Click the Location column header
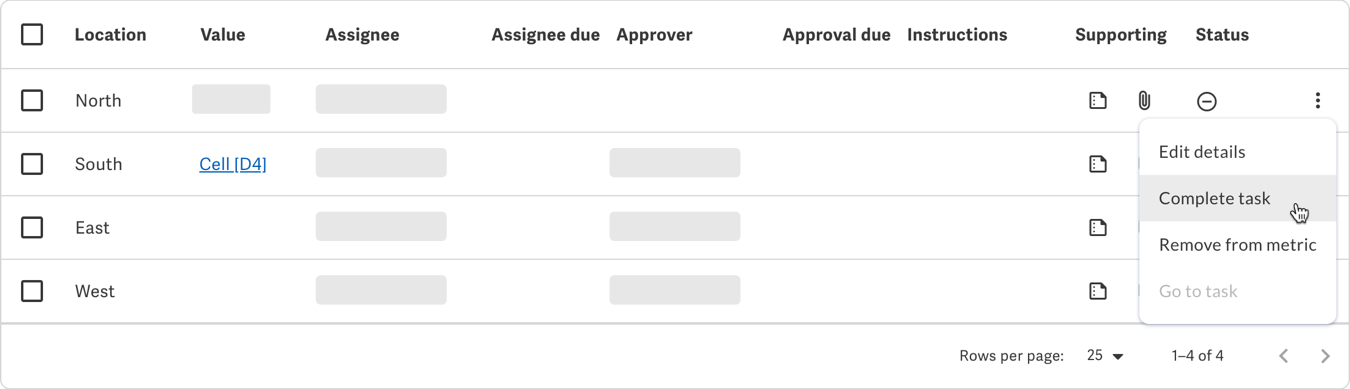Image resolution: width=1350 pixels, height=389 pixels. click(110, 34)
